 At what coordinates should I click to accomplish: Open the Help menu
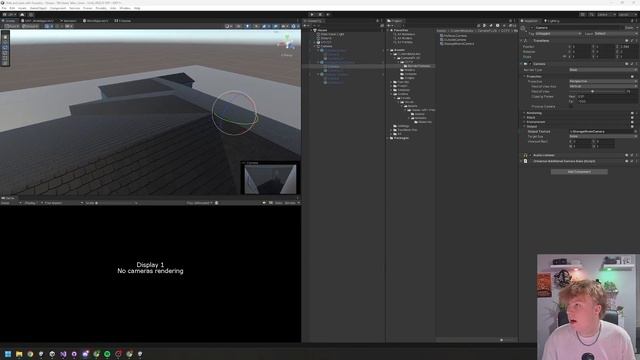pos(137,8)
